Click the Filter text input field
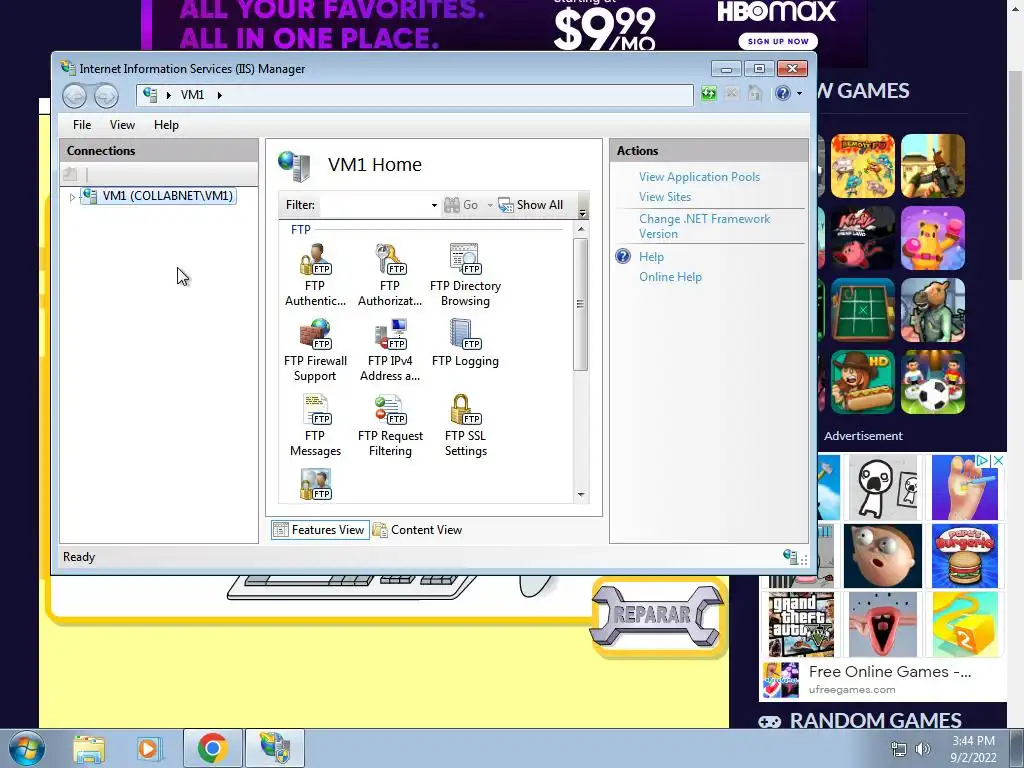 pyautogui.click(x=374, y=205)
